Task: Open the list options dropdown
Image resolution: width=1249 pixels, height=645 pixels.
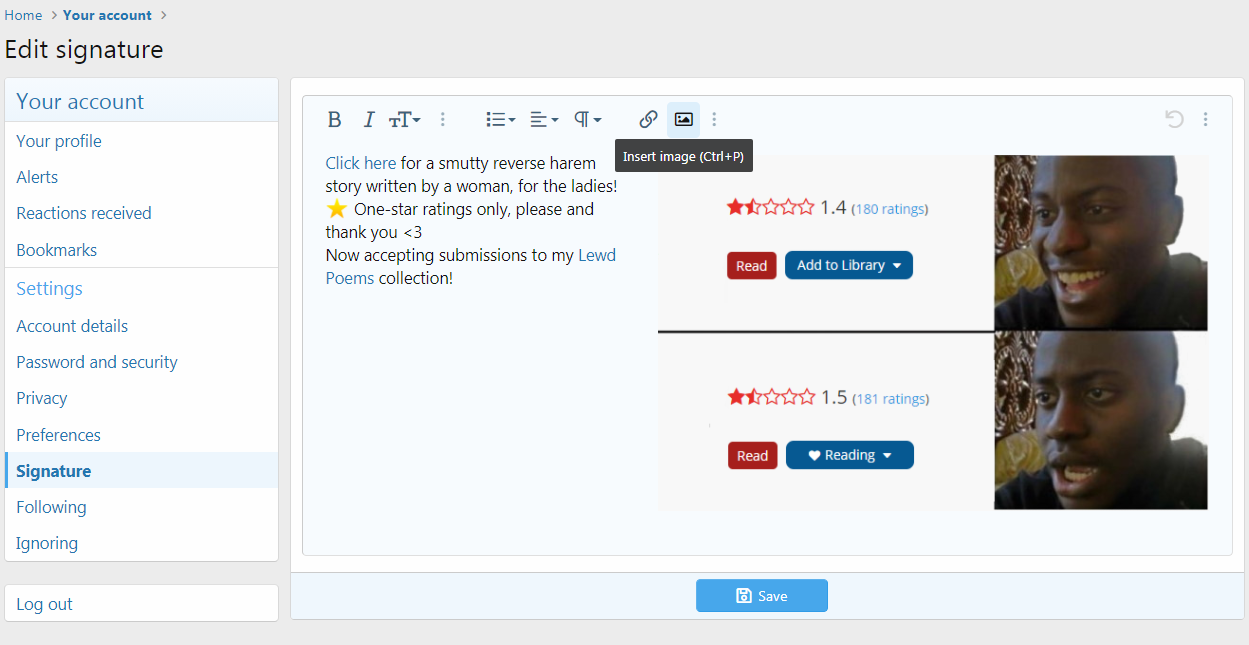Action: pos(500,120)
